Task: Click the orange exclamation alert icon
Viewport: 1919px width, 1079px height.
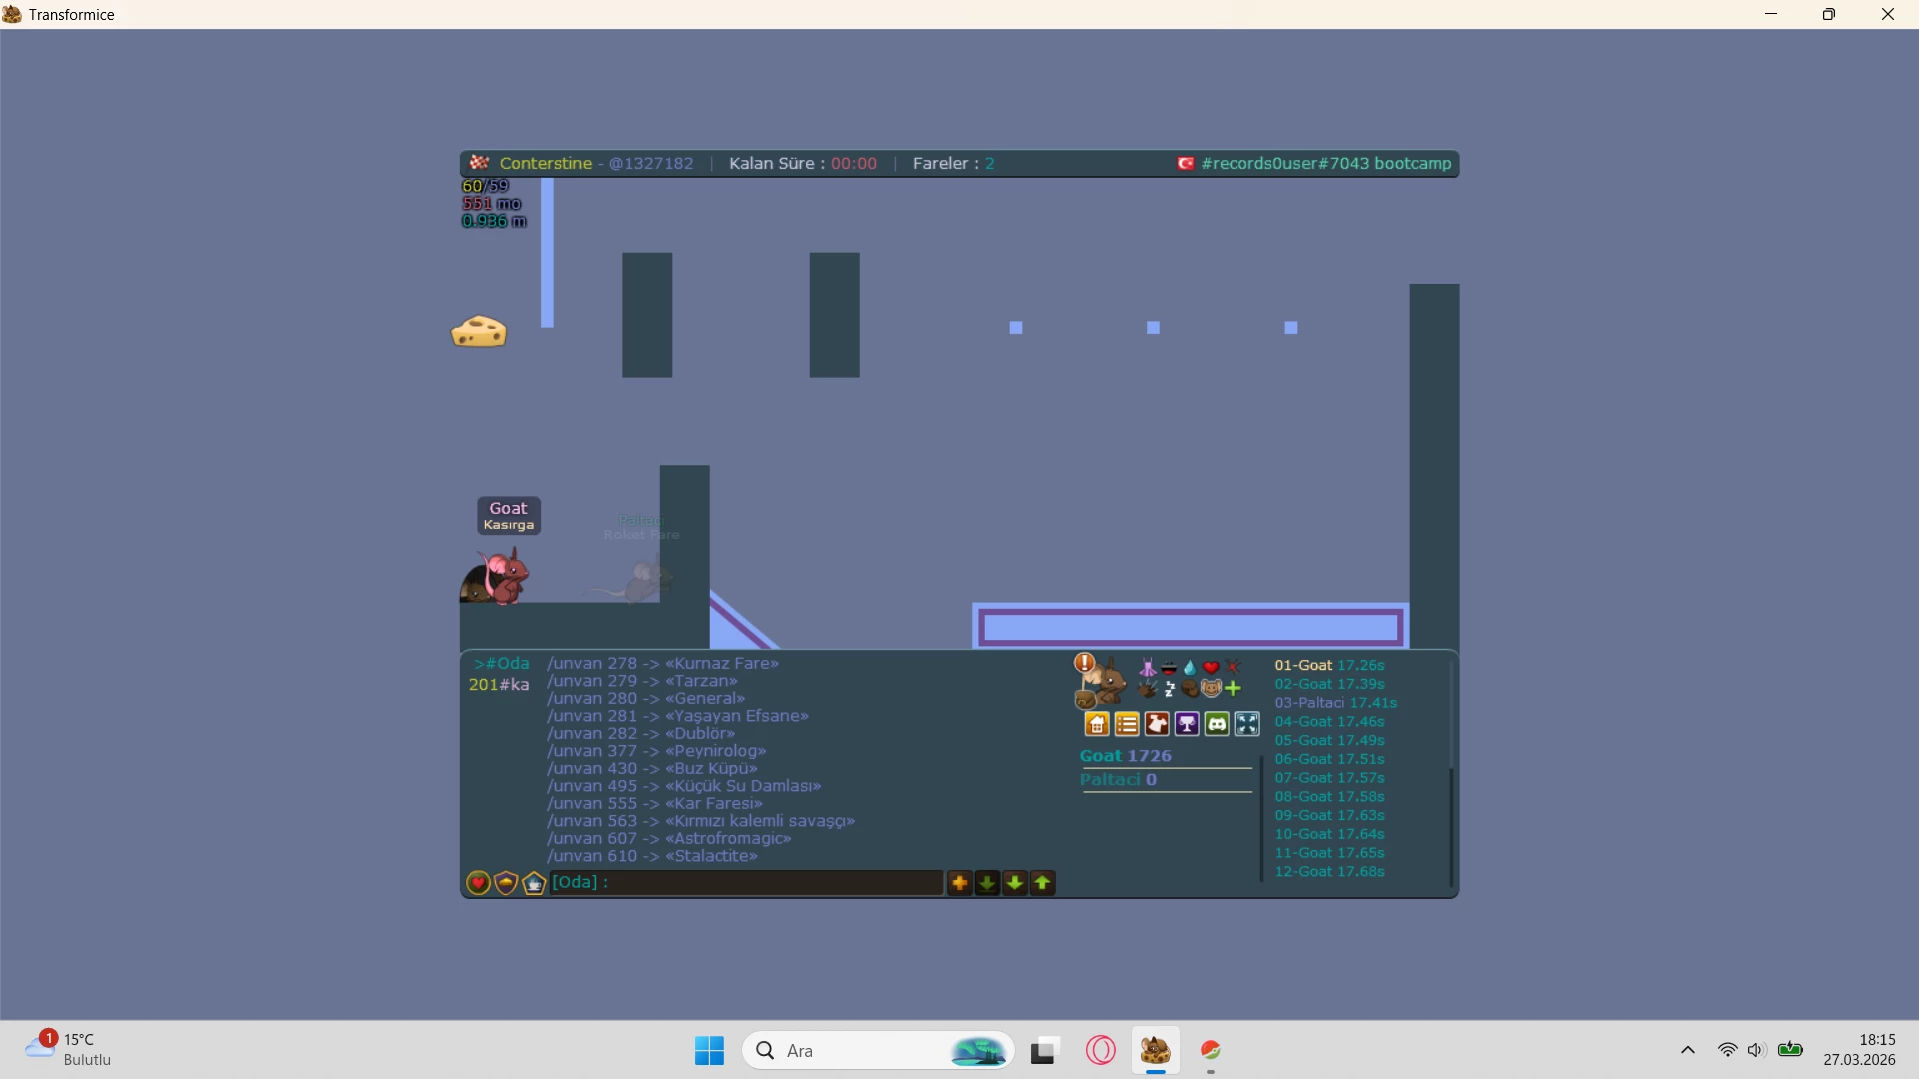Action: click(x=1084, y=662)
